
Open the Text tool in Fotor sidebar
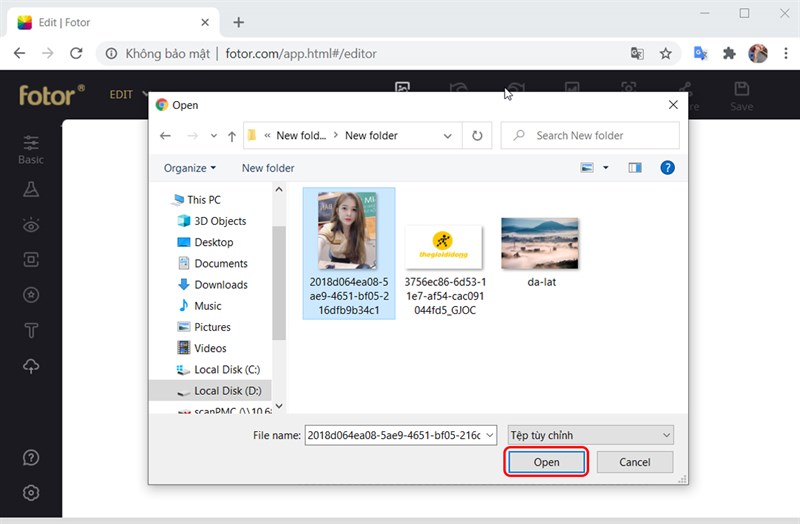click(31, 330)
